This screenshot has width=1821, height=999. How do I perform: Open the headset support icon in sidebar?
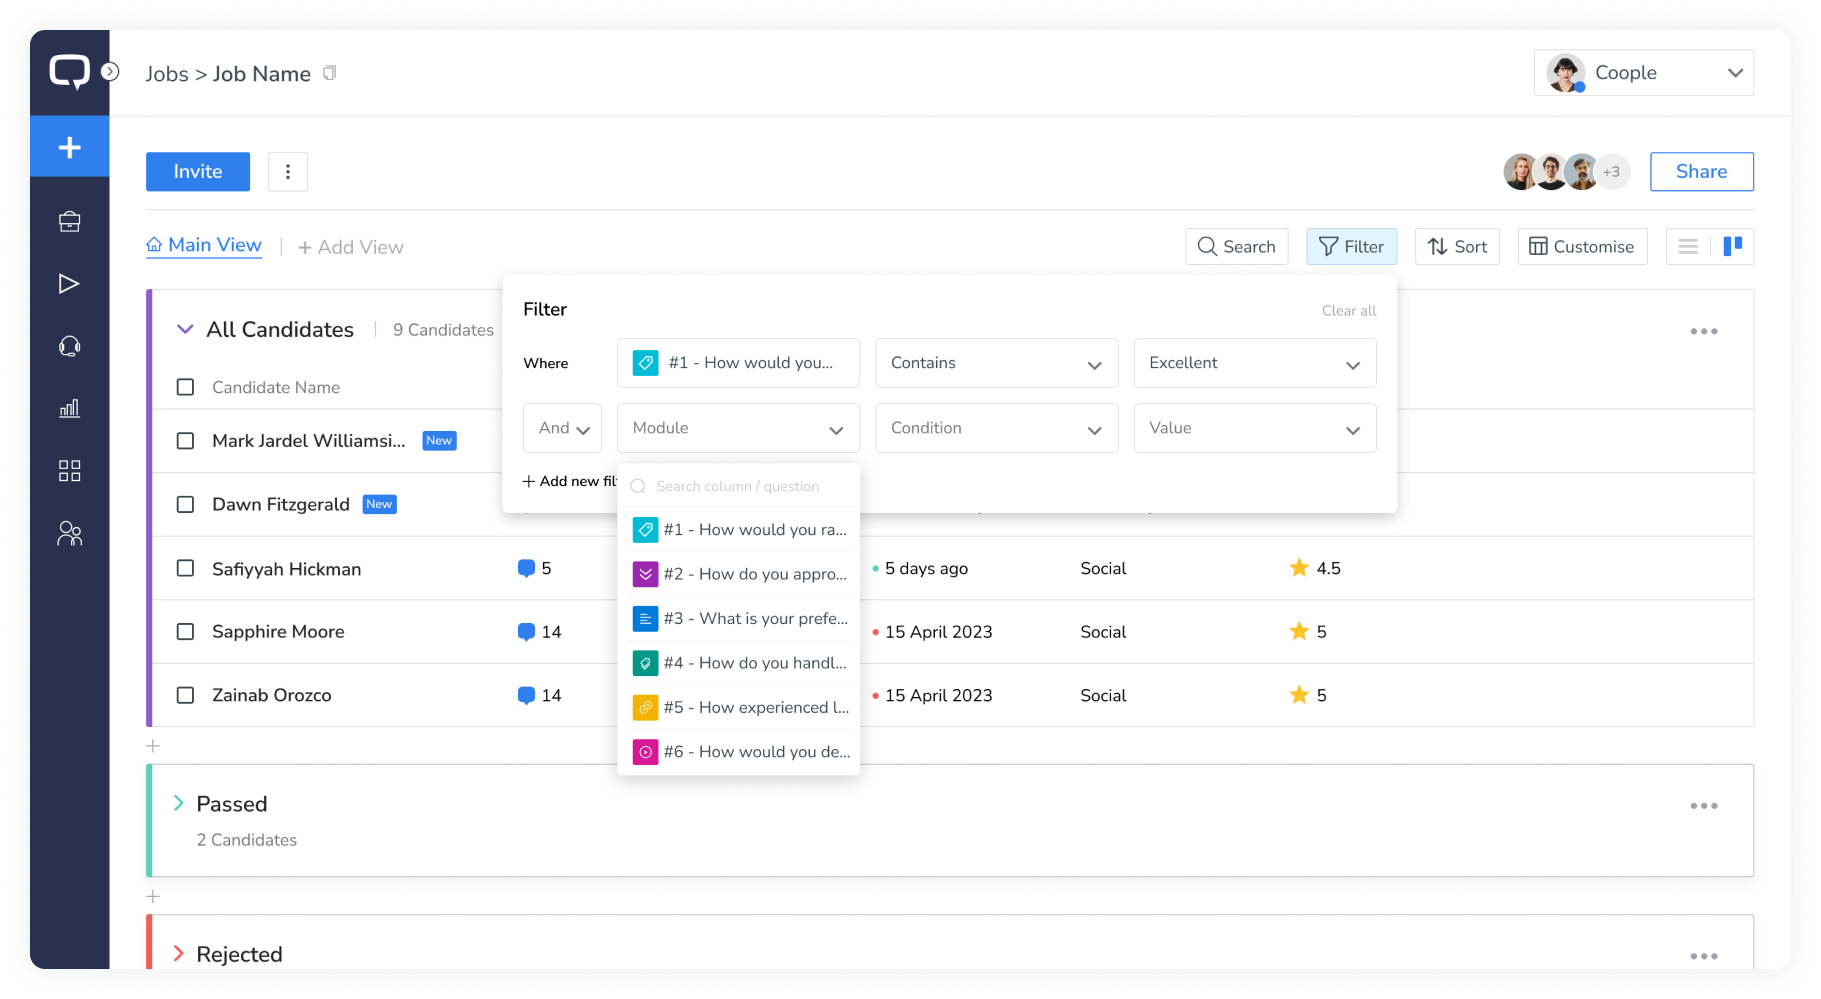click(x=69, y=346)
